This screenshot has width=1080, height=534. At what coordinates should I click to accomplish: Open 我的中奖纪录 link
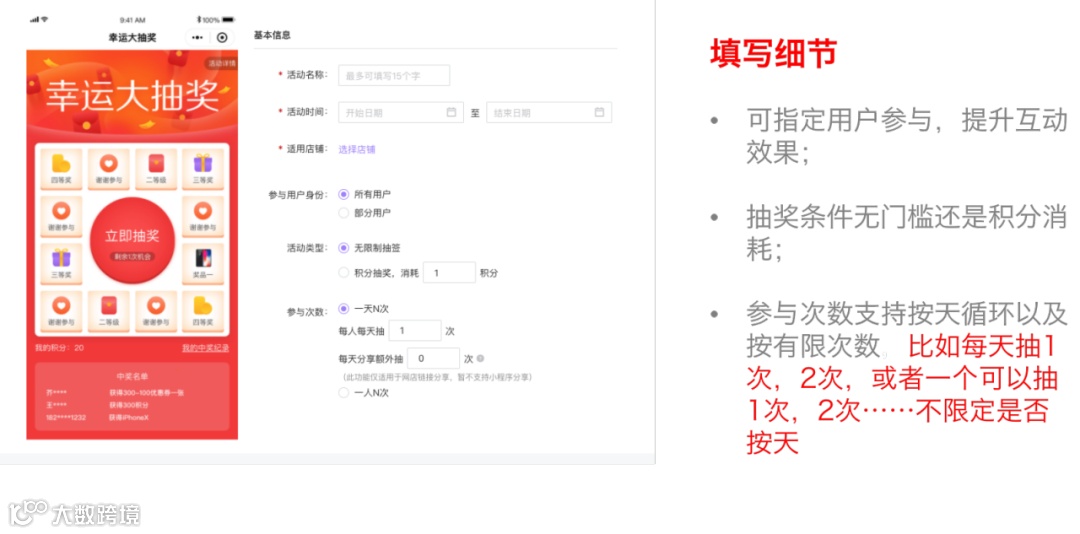pyautogui.click(x=205, y=348)
